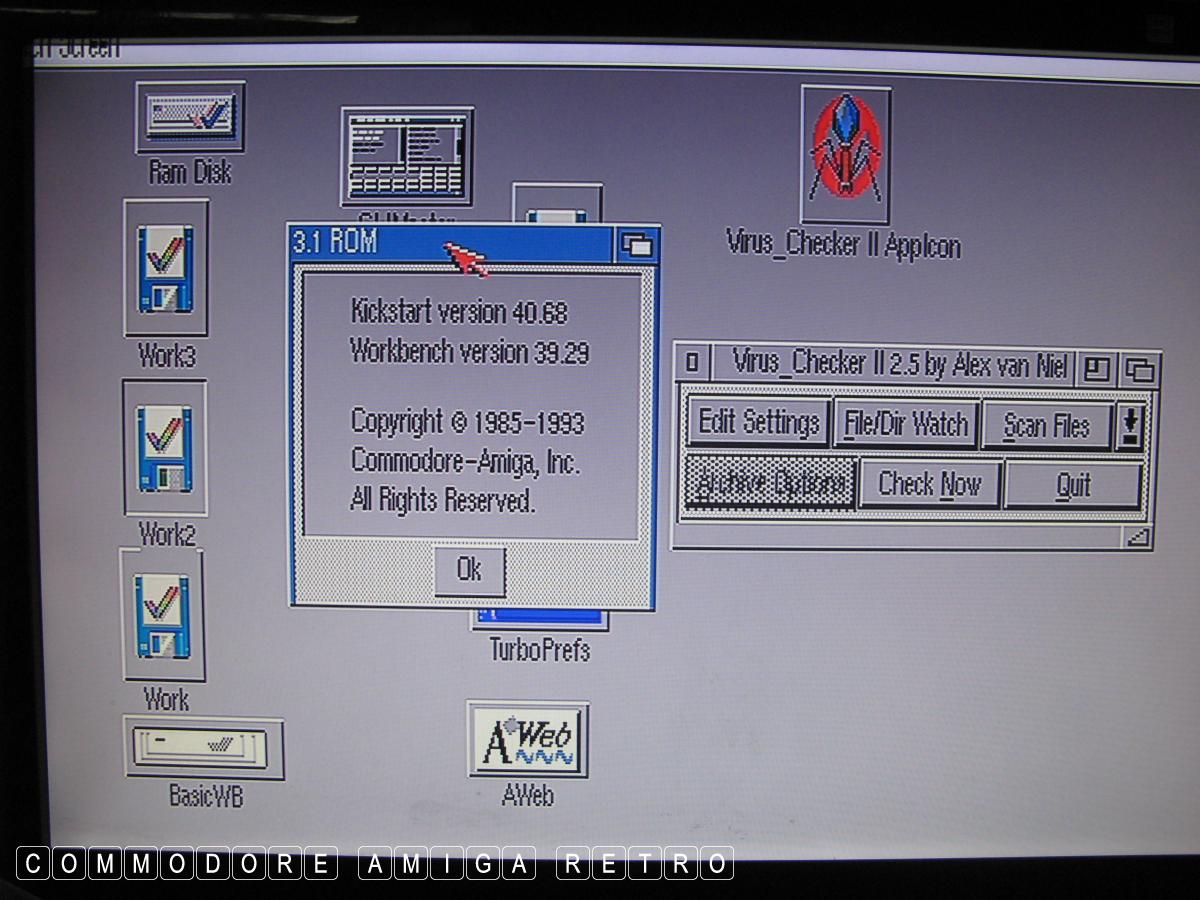
Task: Open Edit Settings in Virus_Checker
Action: [758, 423]
